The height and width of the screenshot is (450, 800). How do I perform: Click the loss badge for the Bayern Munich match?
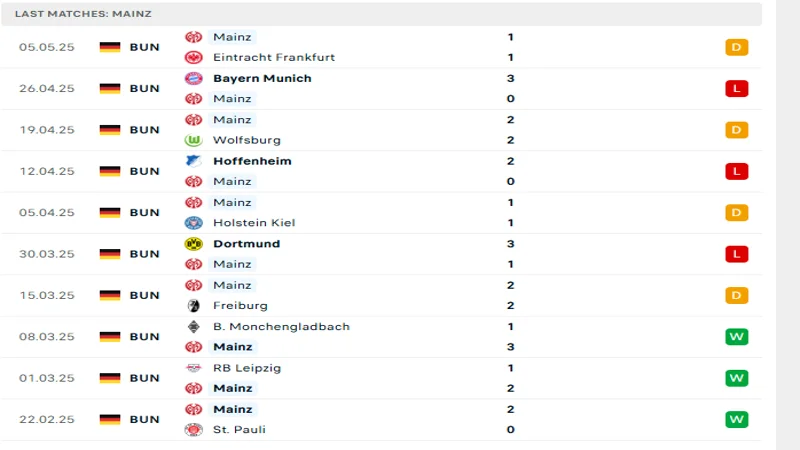point(737,89)
